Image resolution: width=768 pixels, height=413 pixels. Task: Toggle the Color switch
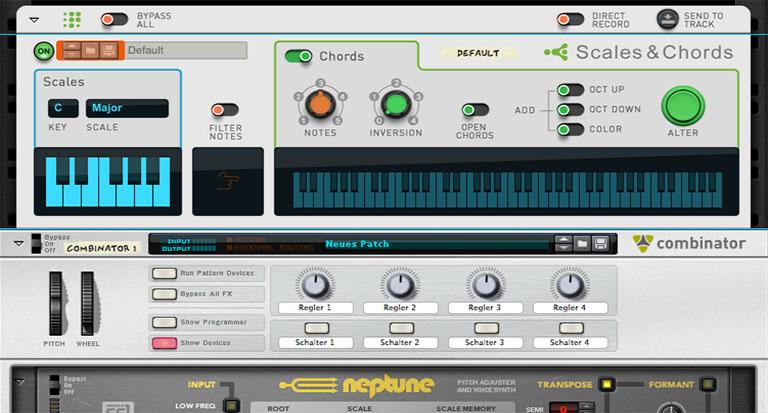coord(570,129)
